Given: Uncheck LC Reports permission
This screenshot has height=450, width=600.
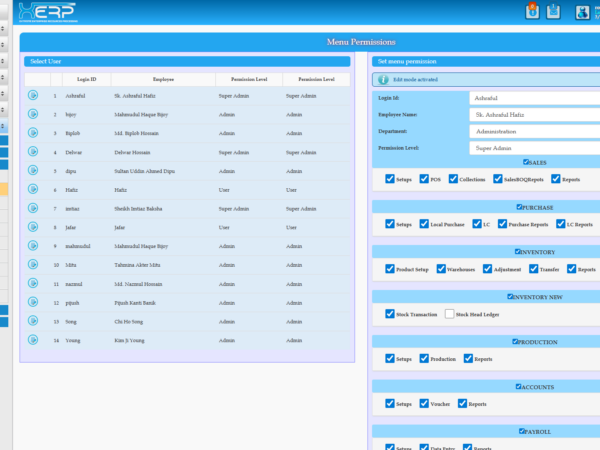Looking at the screenshot, I should (561, 224).
